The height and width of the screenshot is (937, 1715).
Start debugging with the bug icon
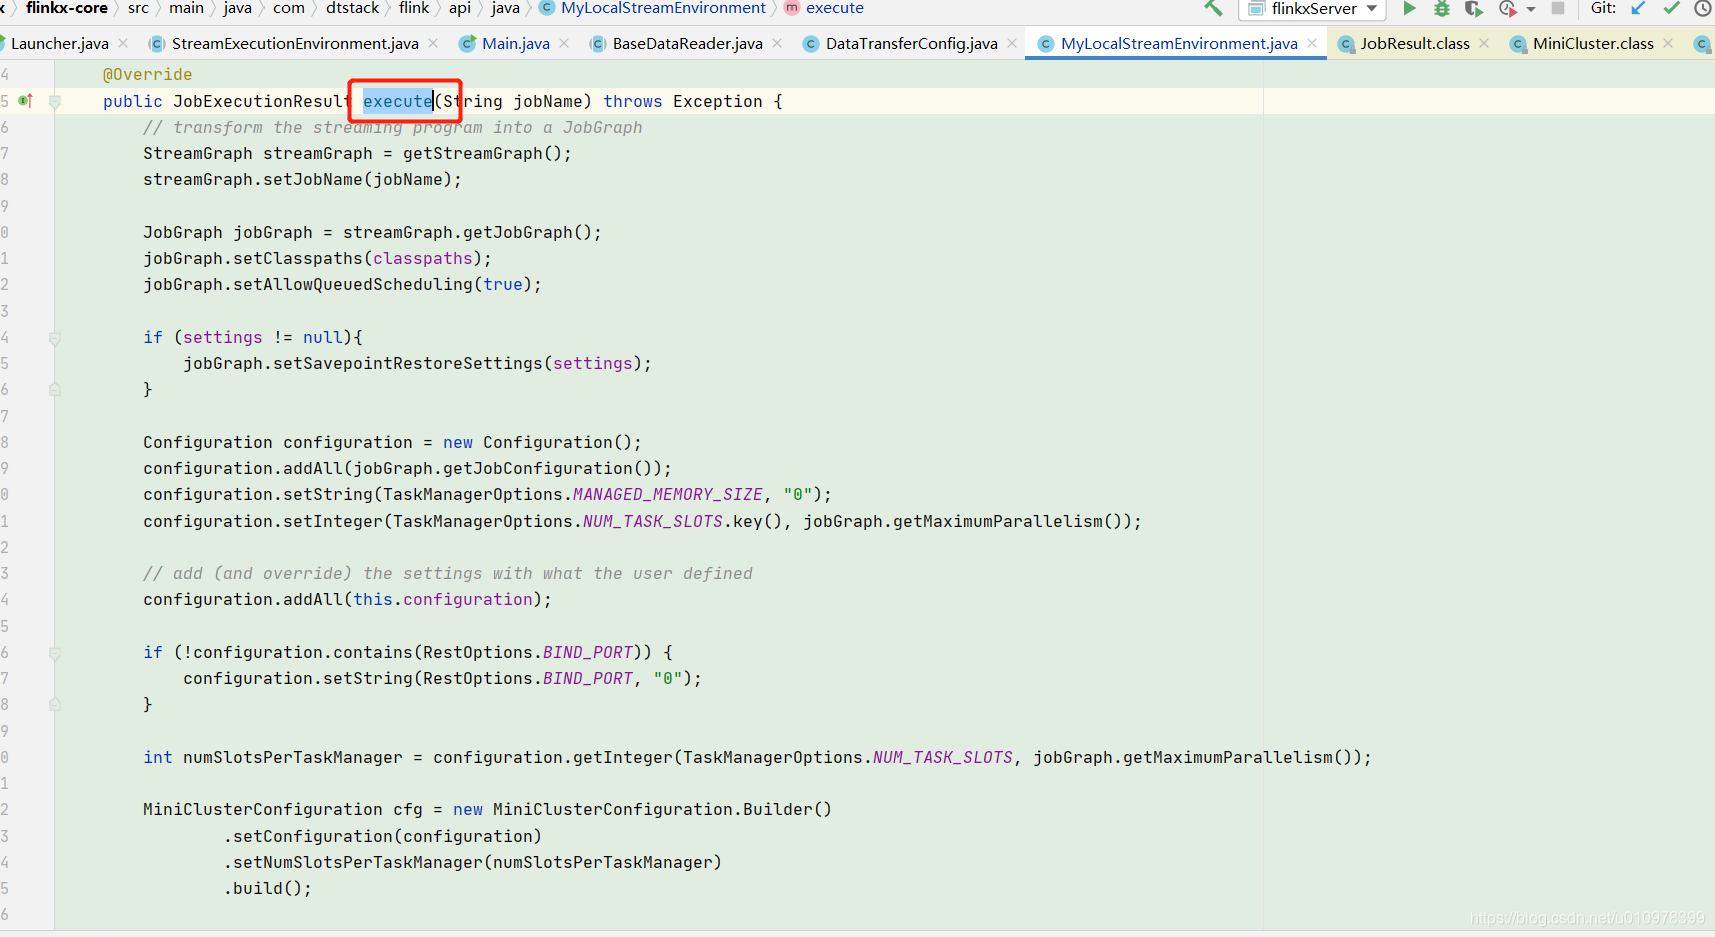(x=1441, y=8)
